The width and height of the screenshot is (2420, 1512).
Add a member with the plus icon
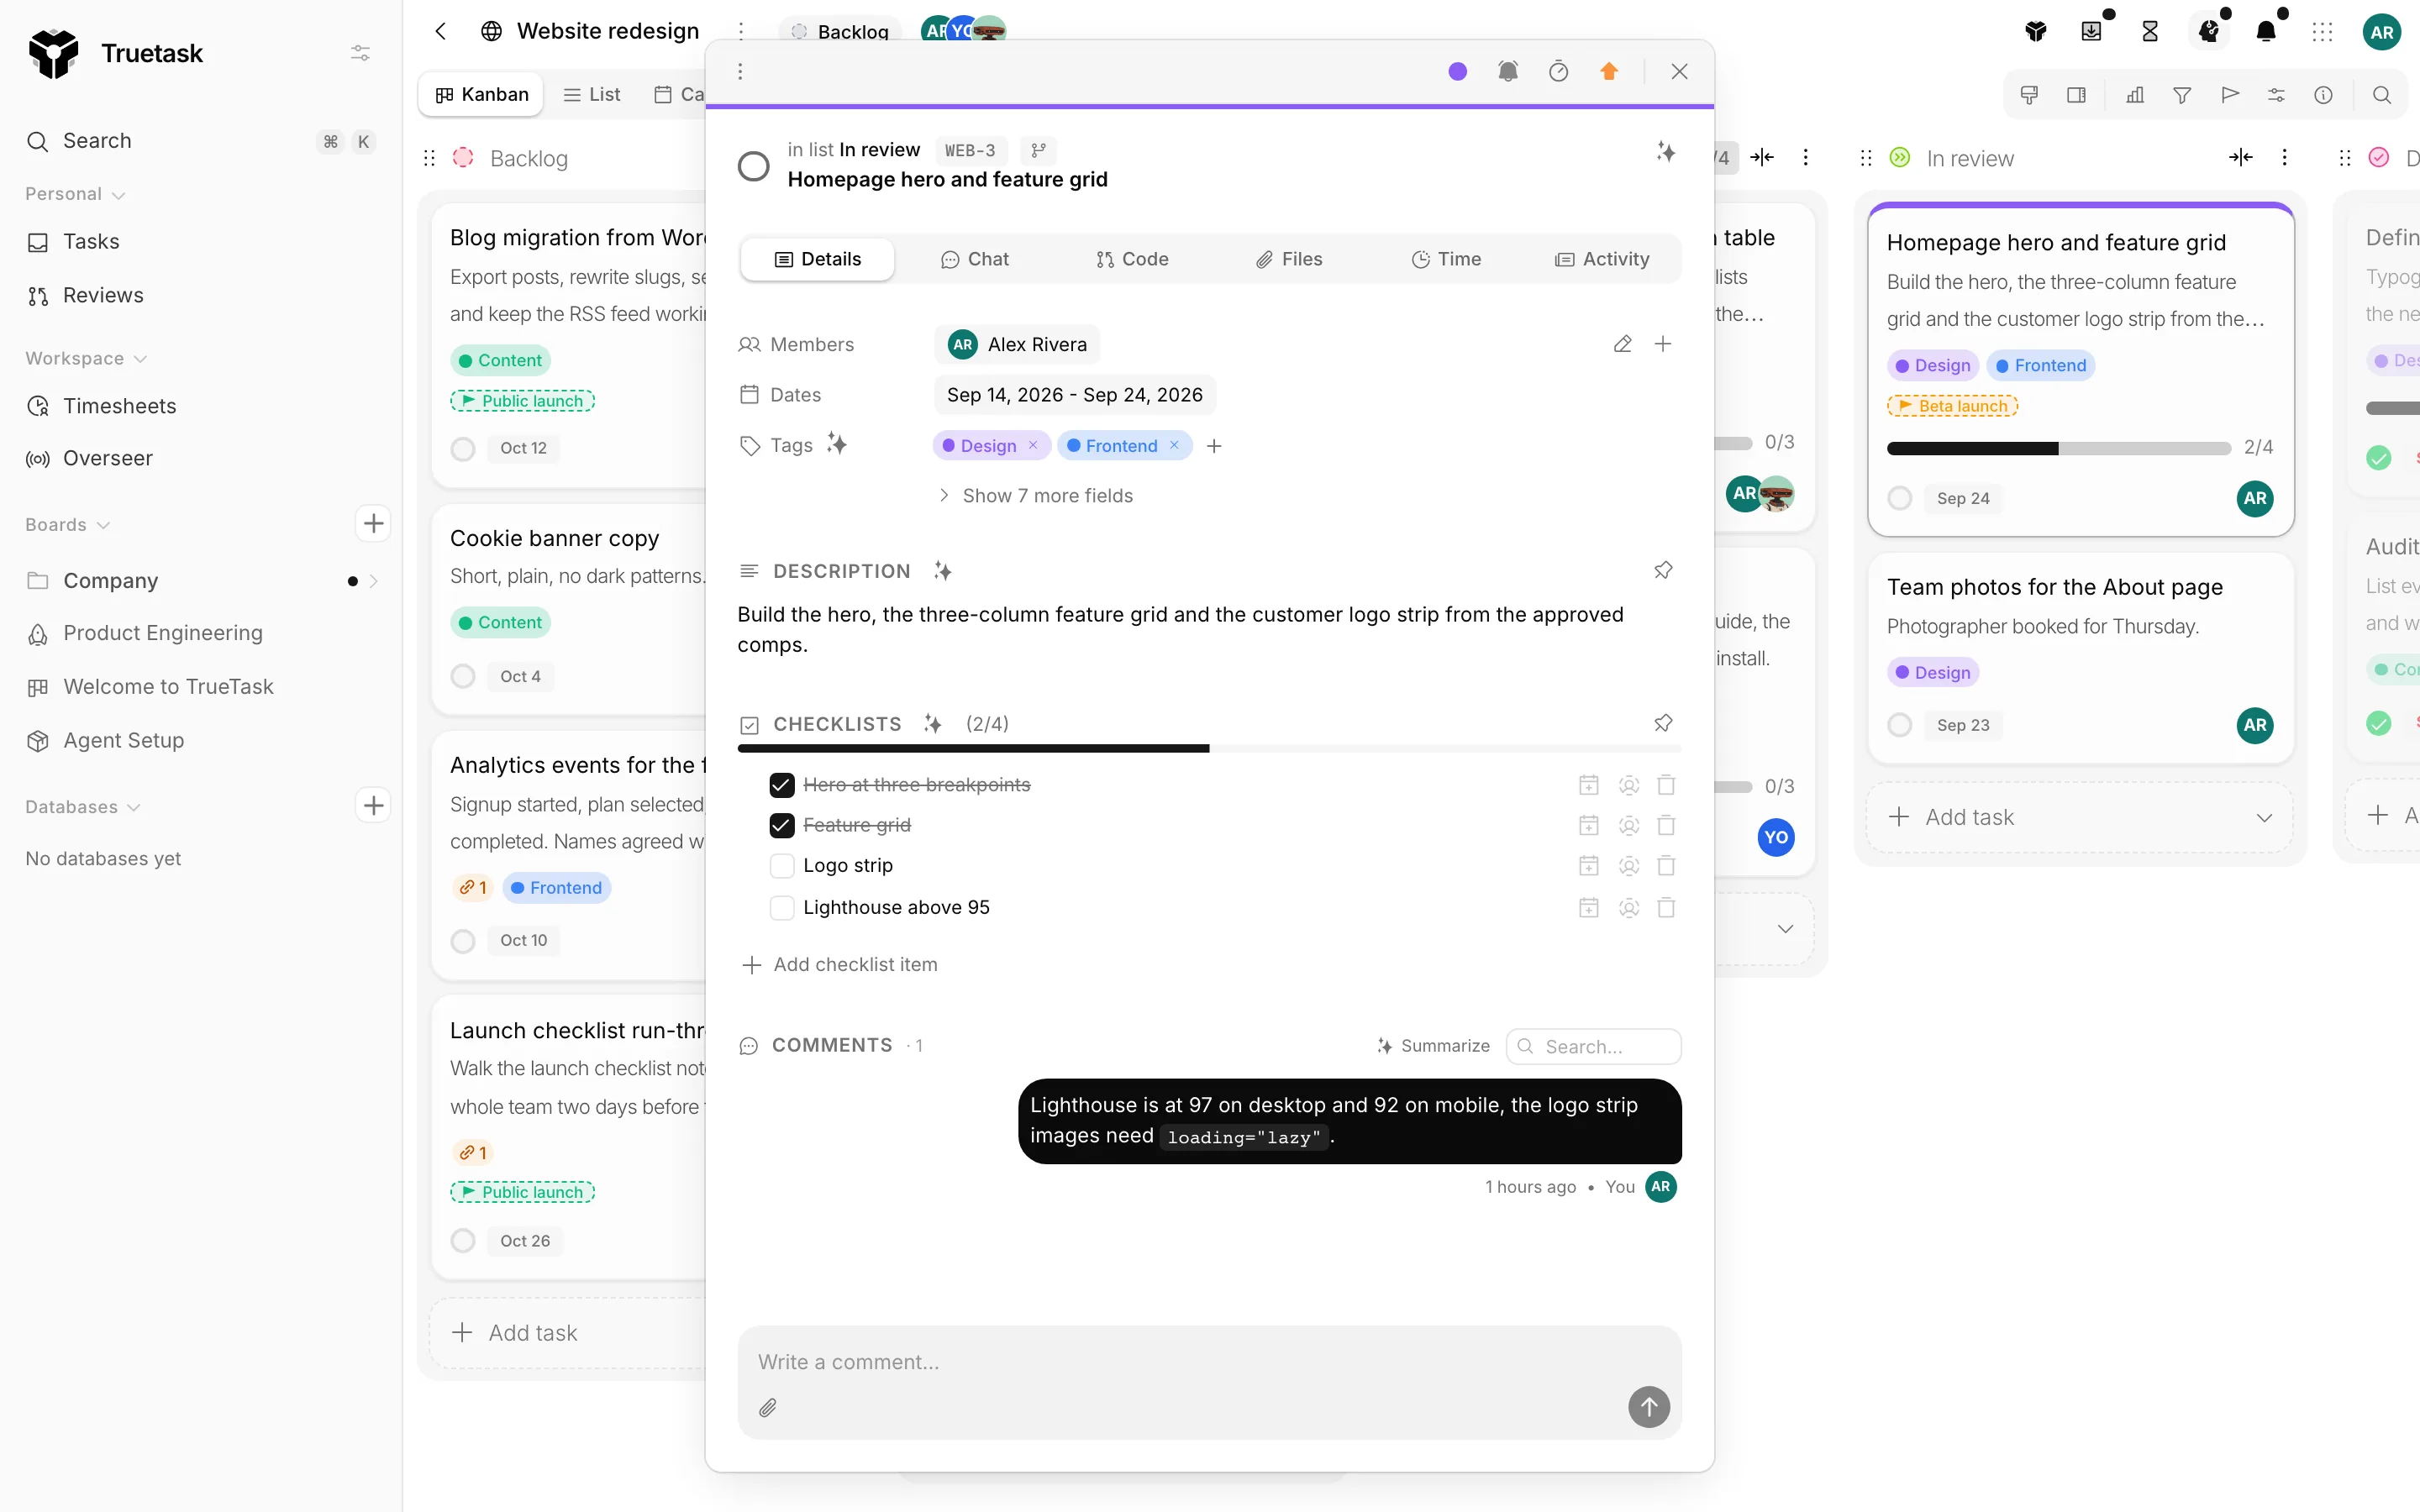[x=1663, y=344]
